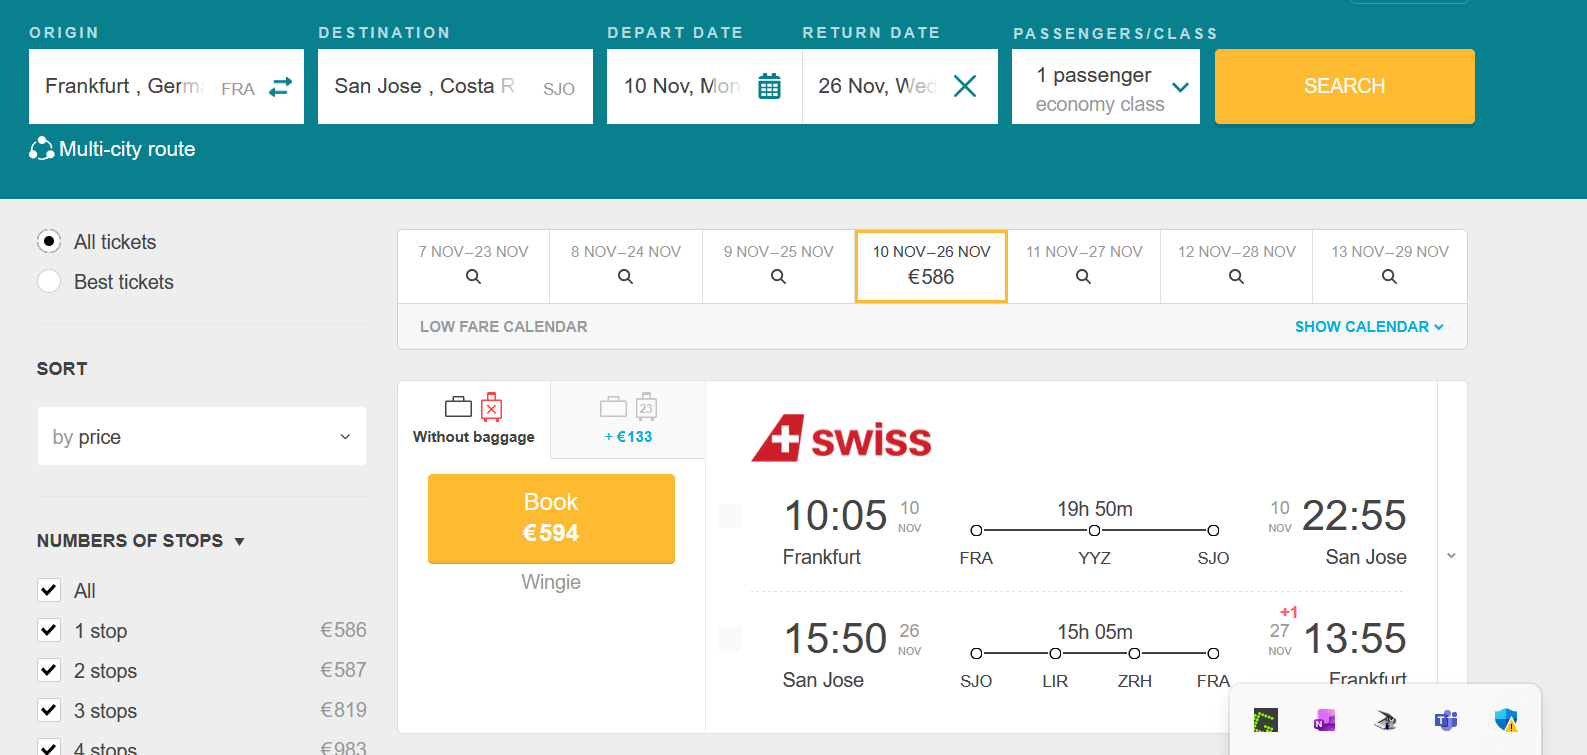This screenshot has width=1587, height=755.
Task: Uncheck the 1 stop filter
Action: coord(49,630)
